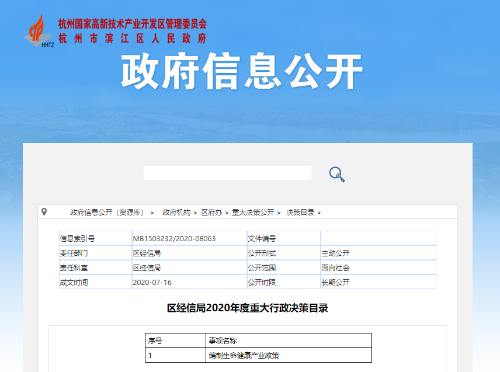
Task: Select index number MB1503232/2020-08063
Action: click(174, 239)
